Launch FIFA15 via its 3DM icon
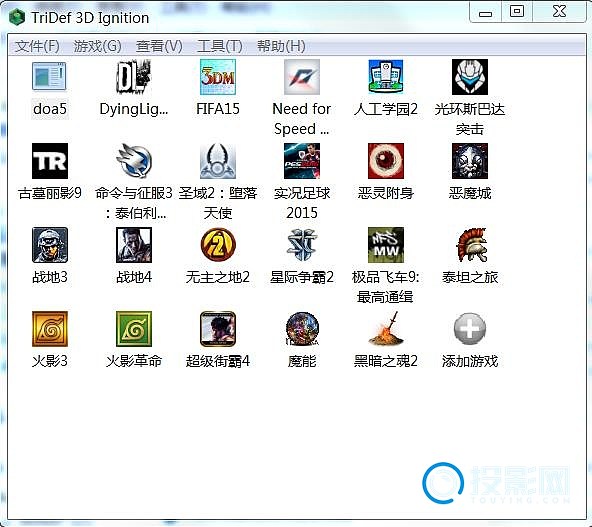This screenshot has width=592, height=527. coord(218,77)
